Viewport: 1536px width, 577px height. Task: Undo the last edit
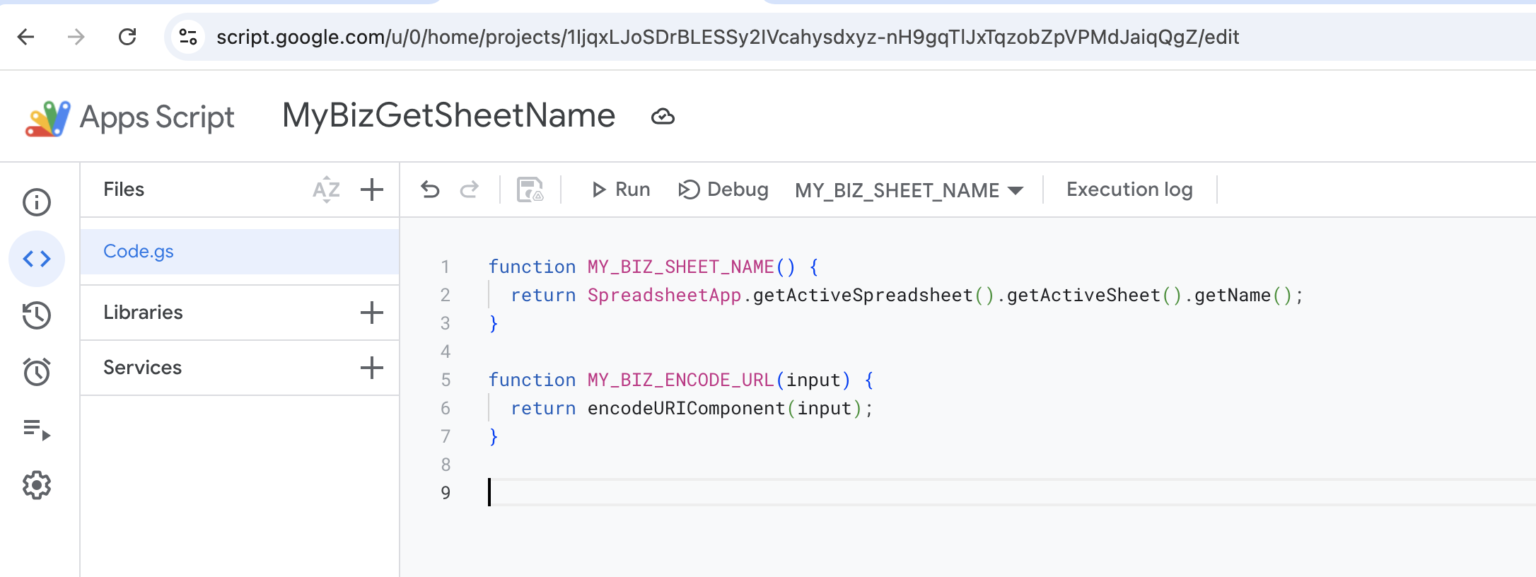point(430,189)
